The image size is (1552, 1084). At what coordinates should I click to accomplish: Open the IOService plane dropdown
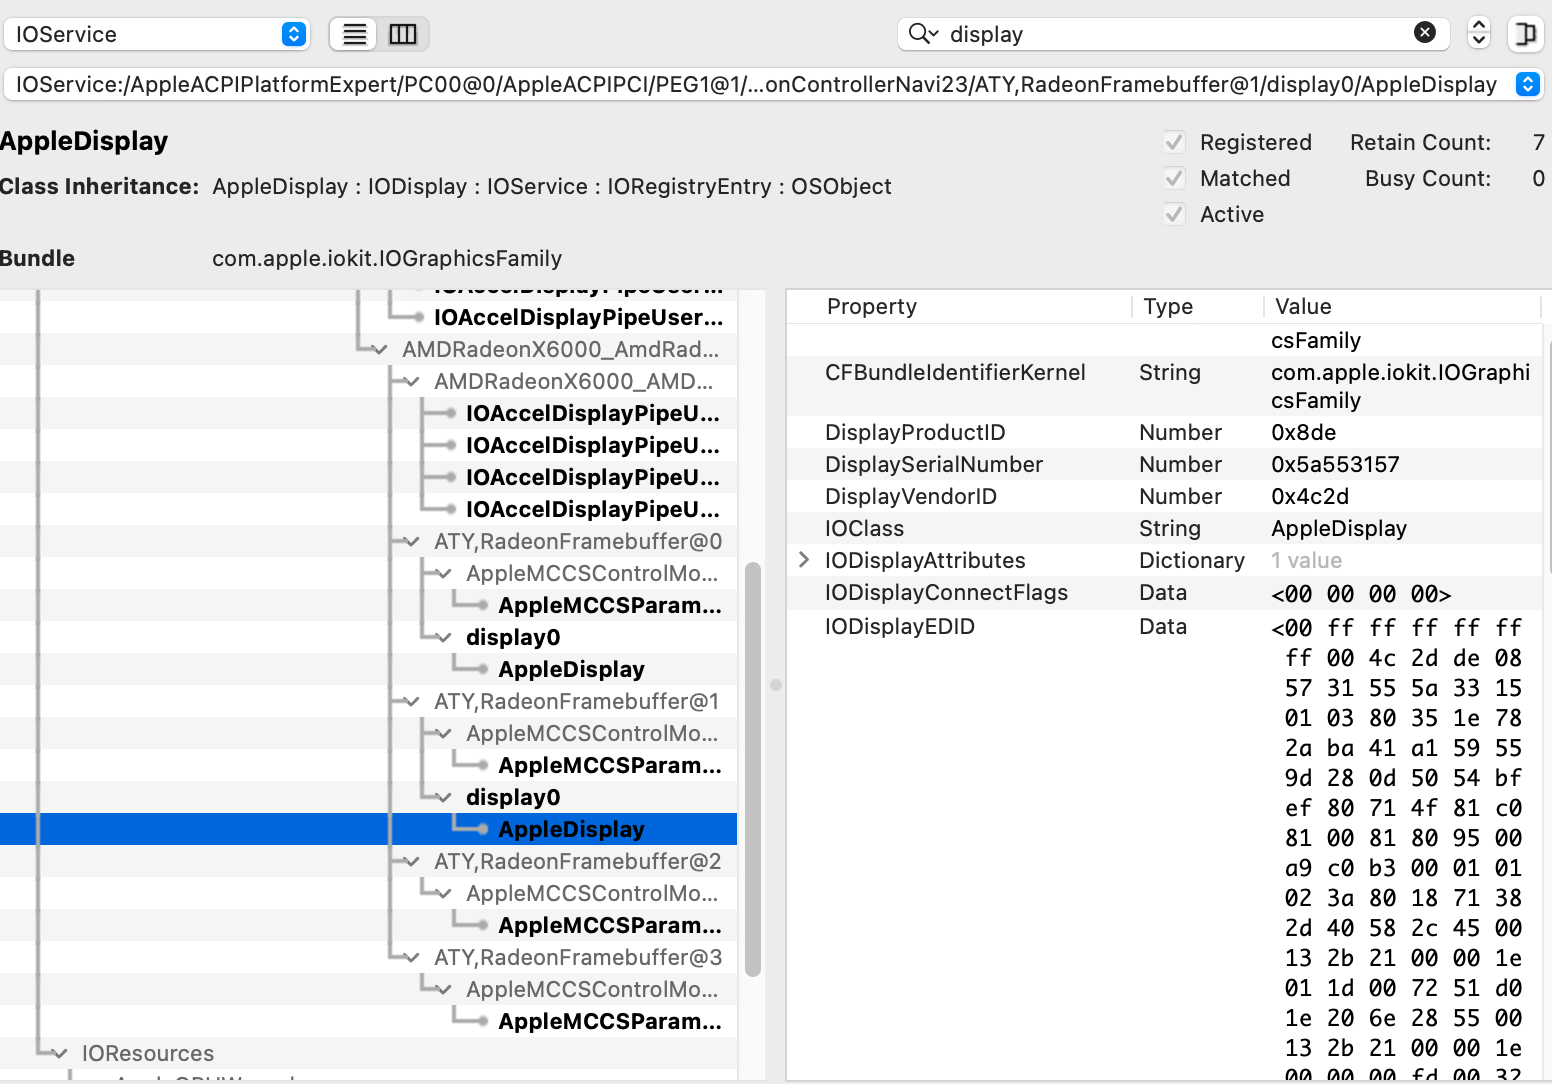click(x=157, y=34)
